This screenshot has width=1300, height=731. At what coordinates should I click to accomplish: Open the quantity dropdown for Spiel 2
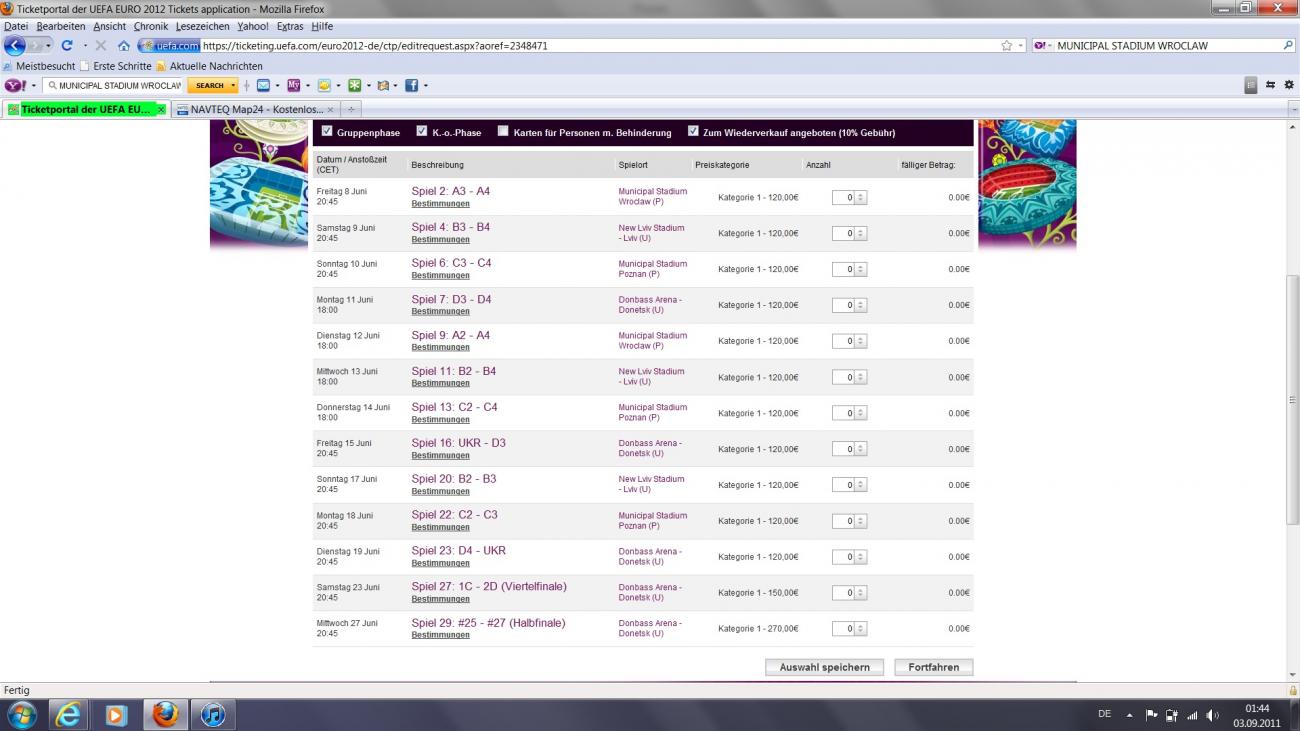(860, 198)
